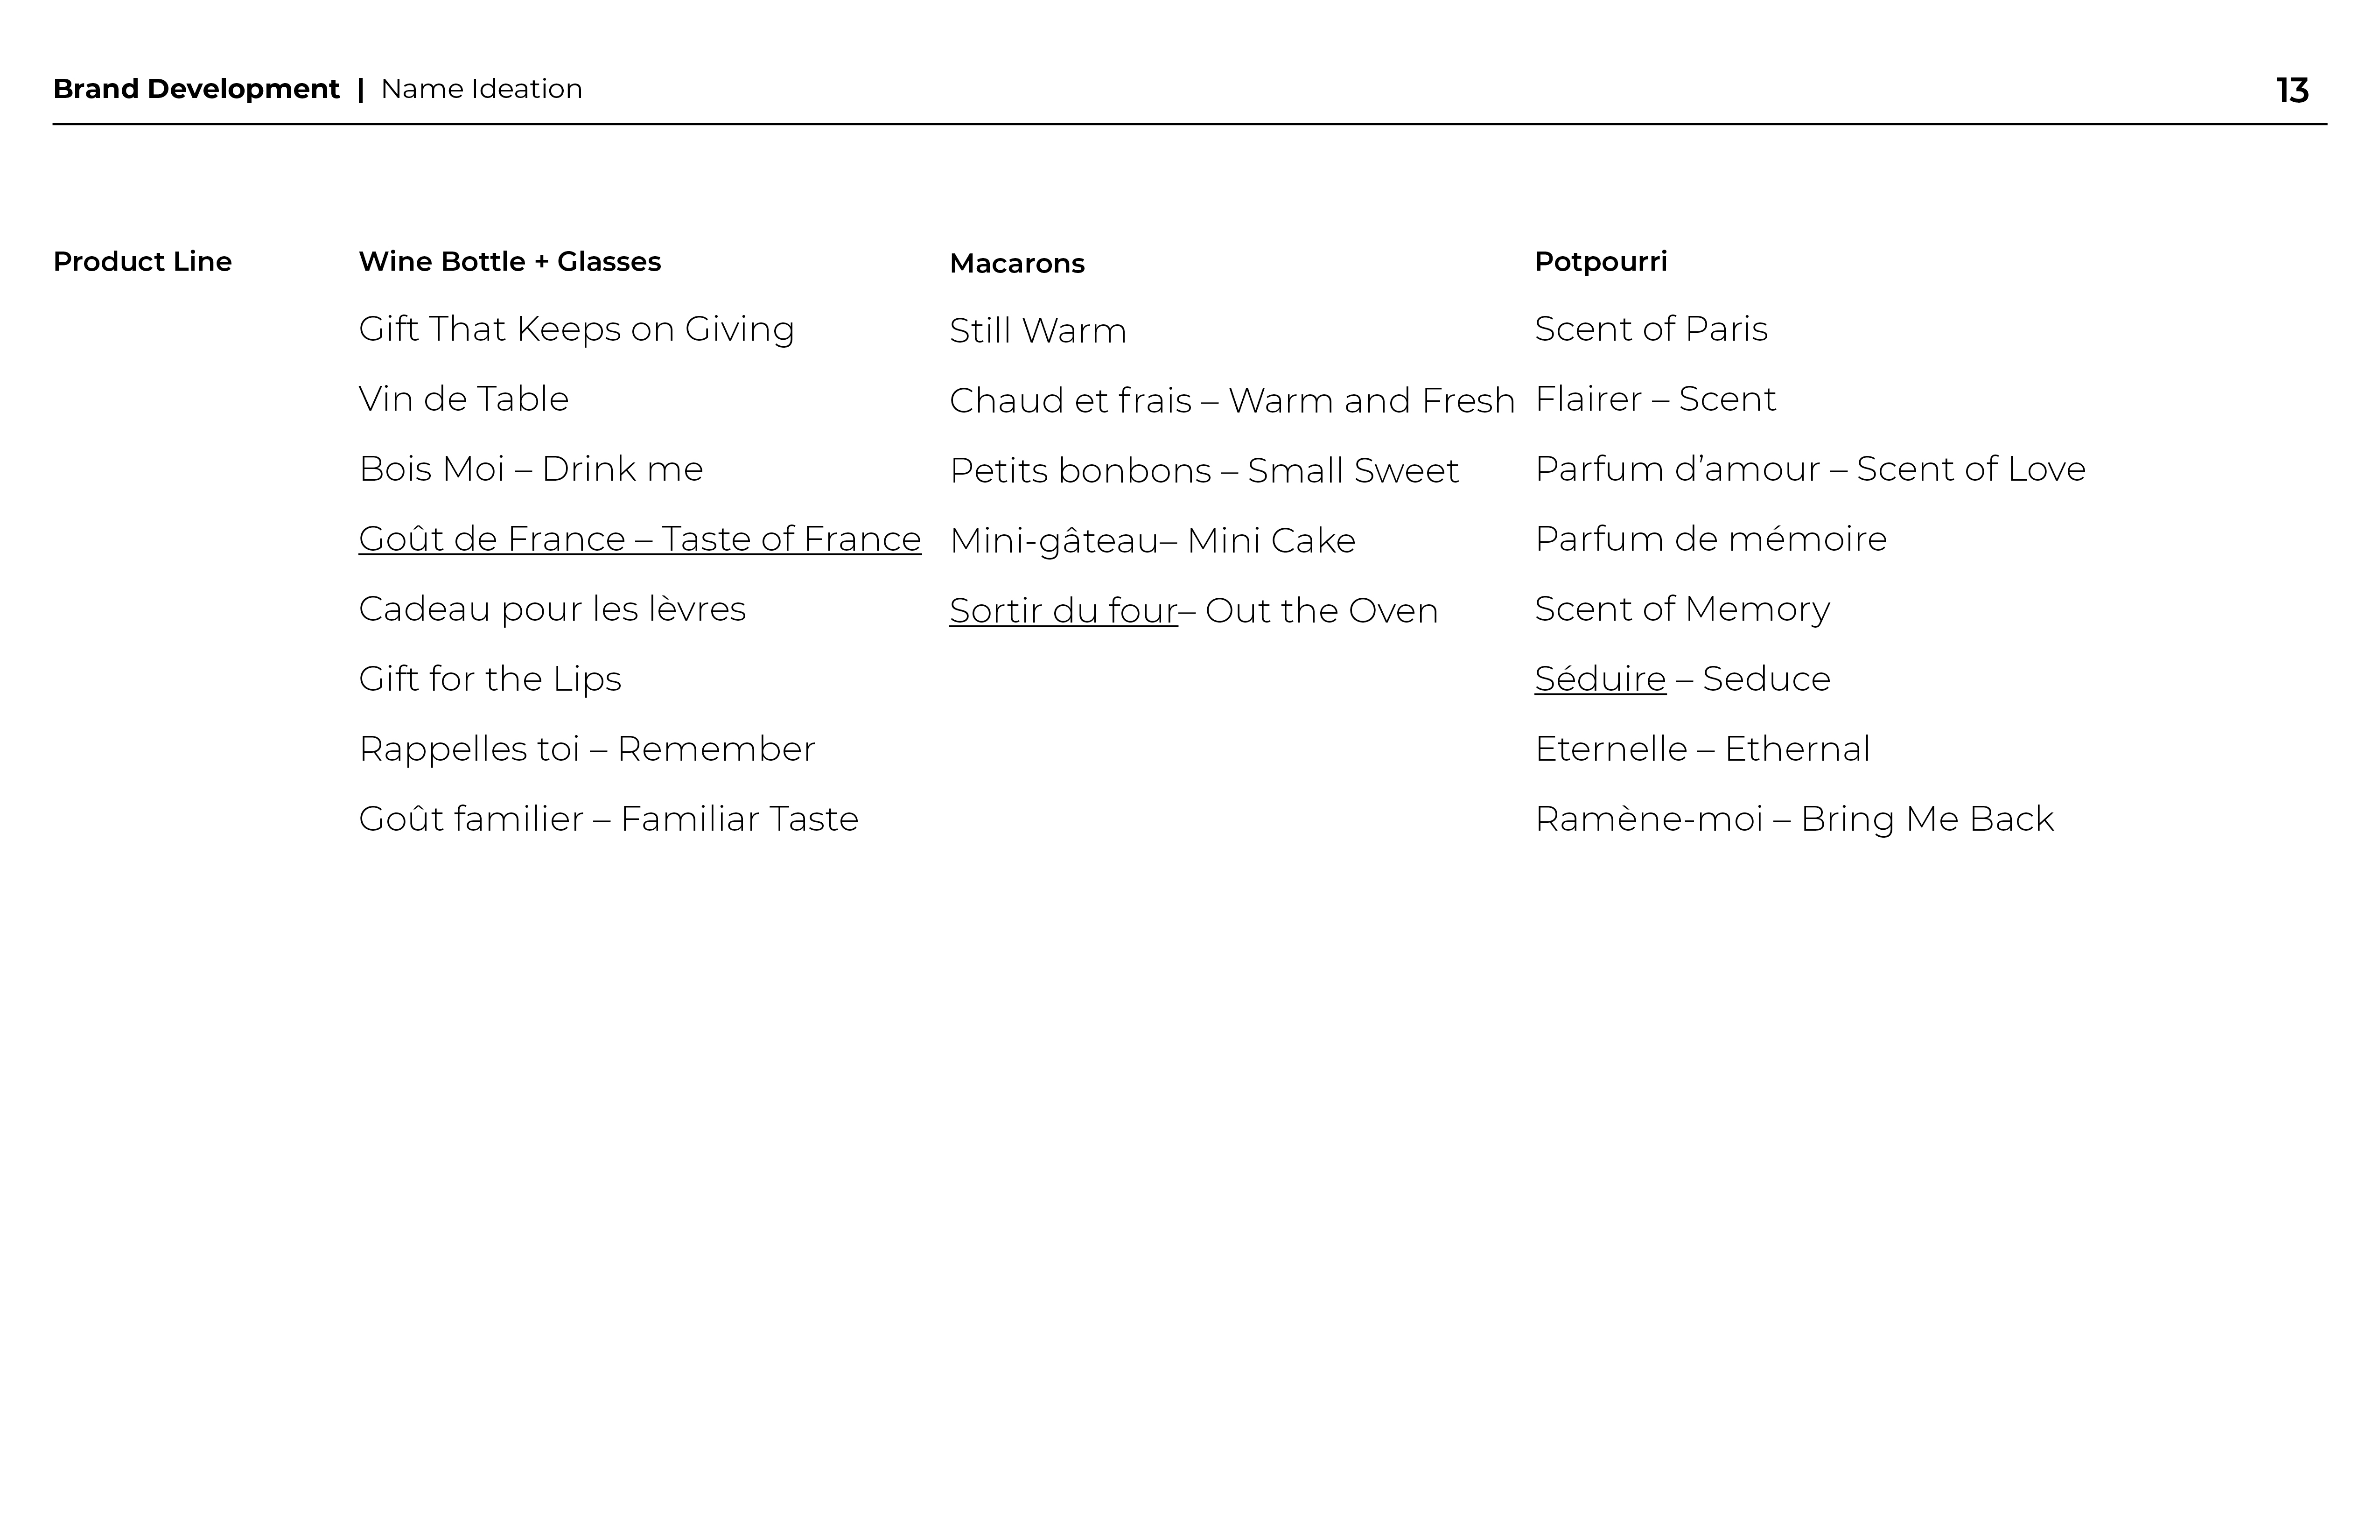This screenshot has height=1540, width=2380.
Task: Click the "Still Warm" macaron name
Action: pyautogui.click(x=1037, y=331)
